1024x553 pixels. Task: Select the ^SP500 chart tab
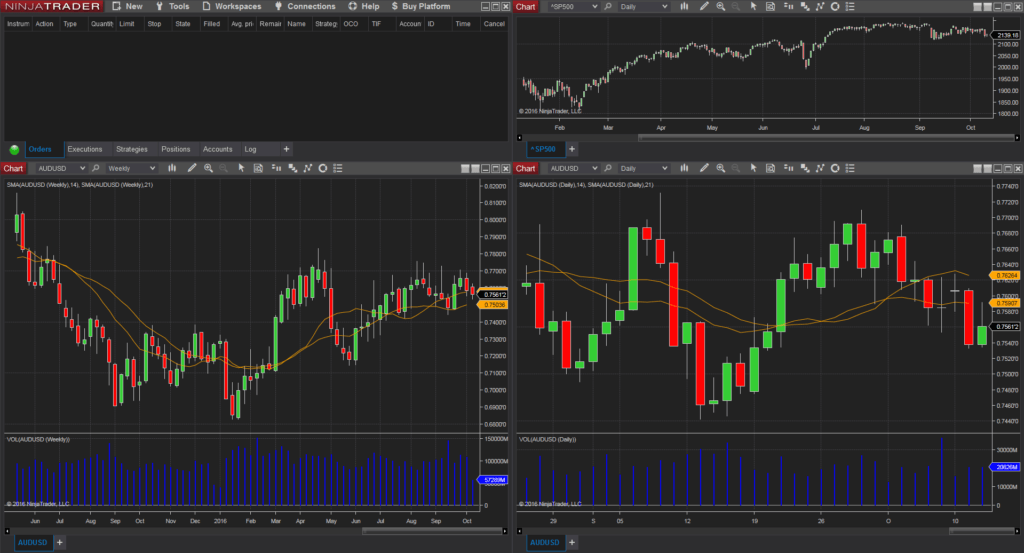pos(543,150)
